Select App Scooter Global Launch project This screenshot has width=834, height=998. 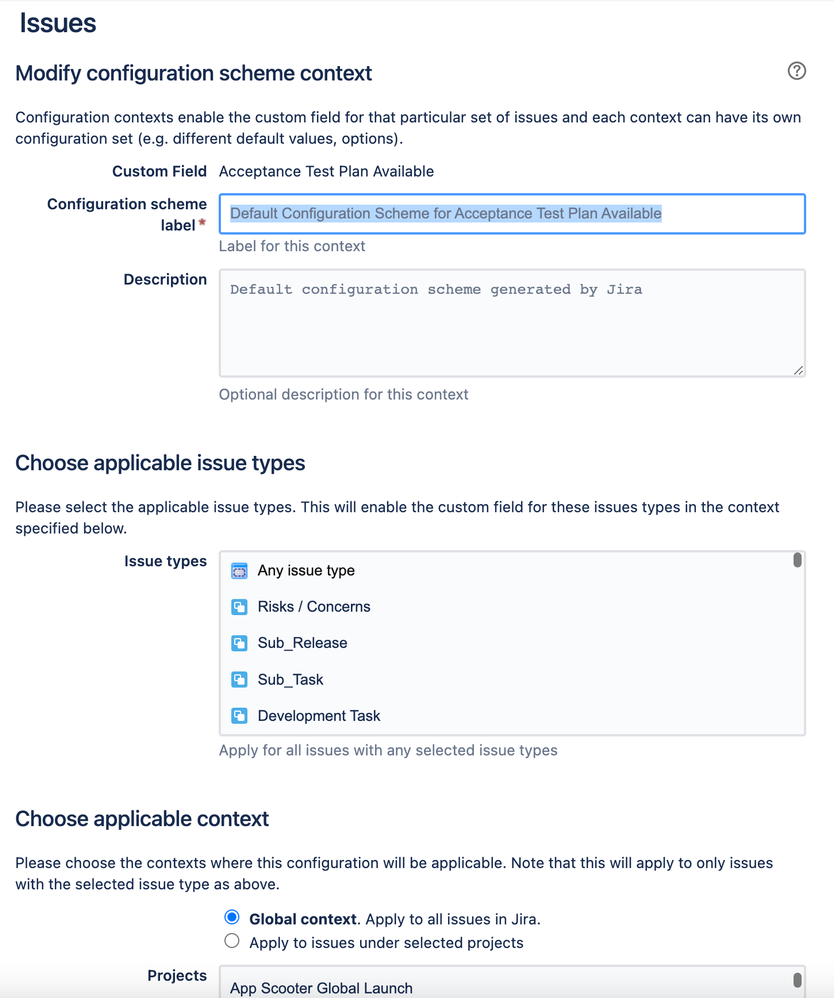pos(321,988)
